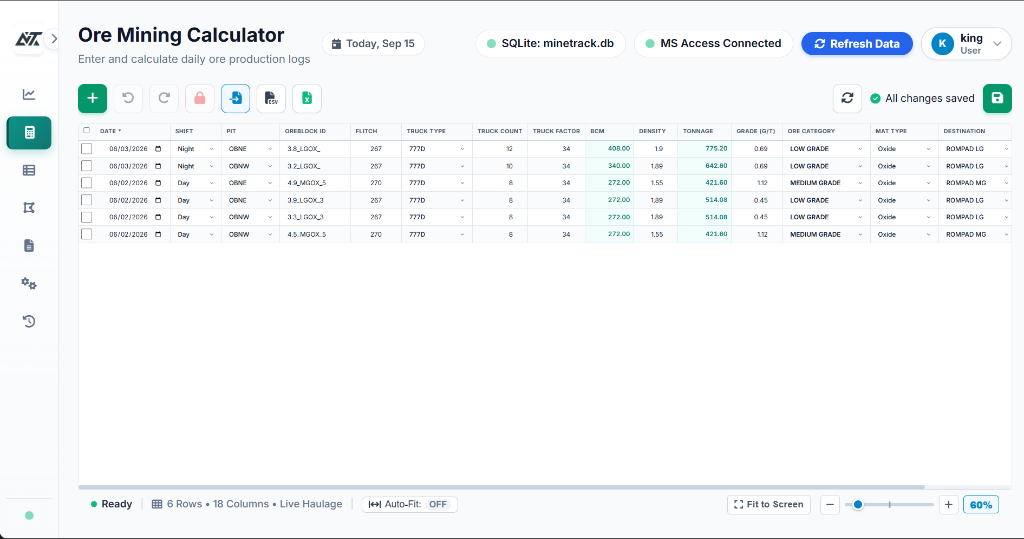1024x539 pixels.
Task: Open the Mat Type dropdown in row 3.3_LGOX_3
Action: coord(904,217)
